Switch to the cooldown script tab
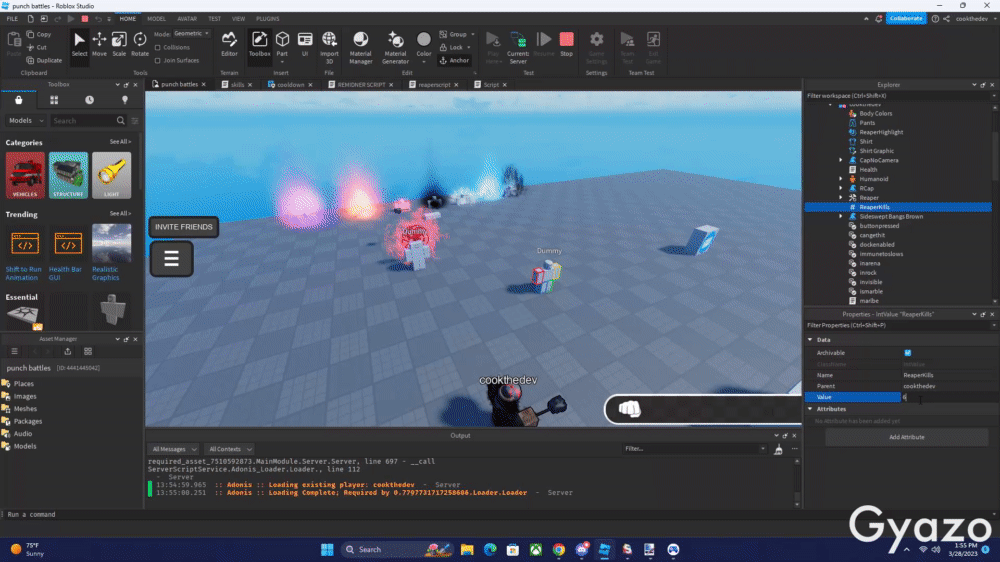Image resolution: width=1000 pixels, height=562 pixels. coord(290,85)
